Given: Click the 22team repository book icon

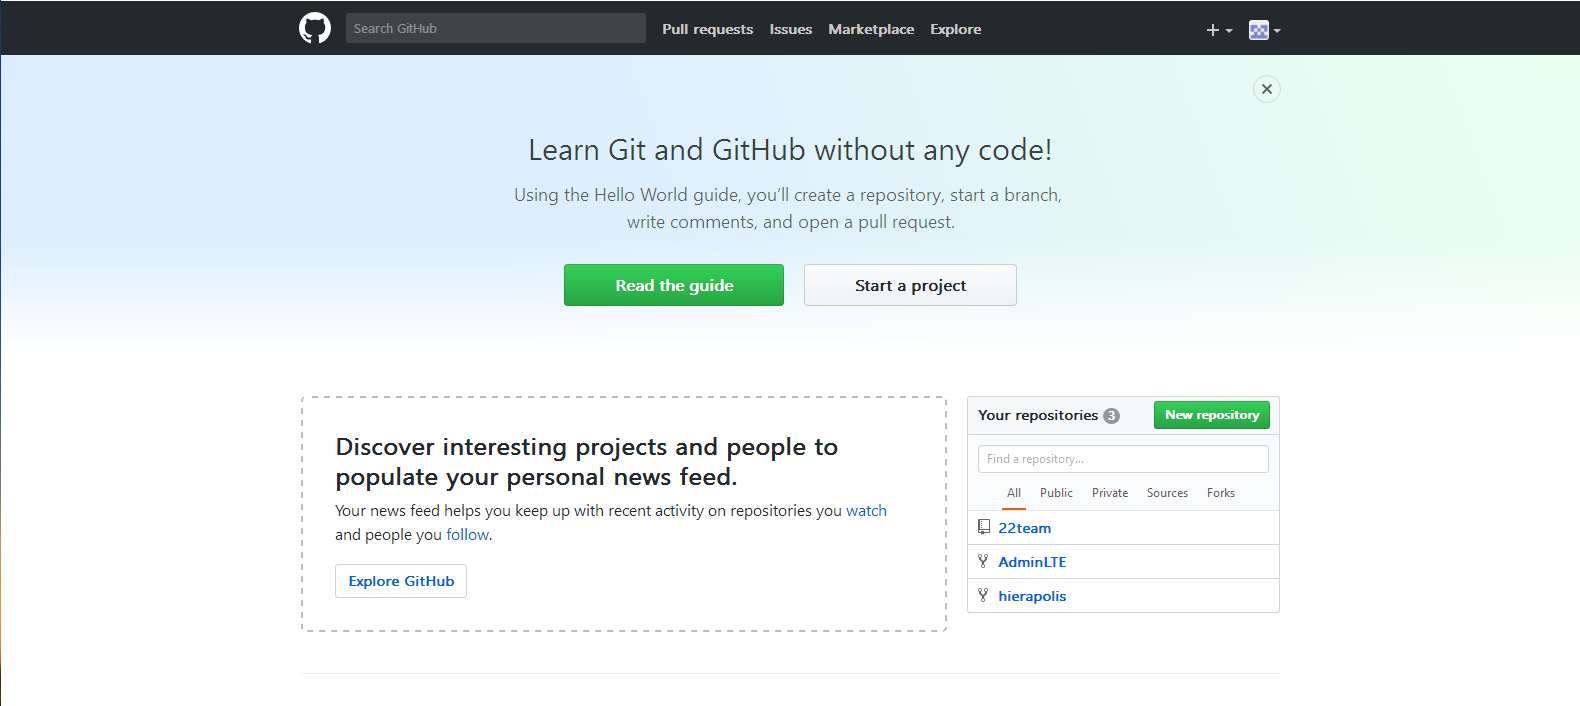Looking at the screenshot, I should (x=984, y=527).
